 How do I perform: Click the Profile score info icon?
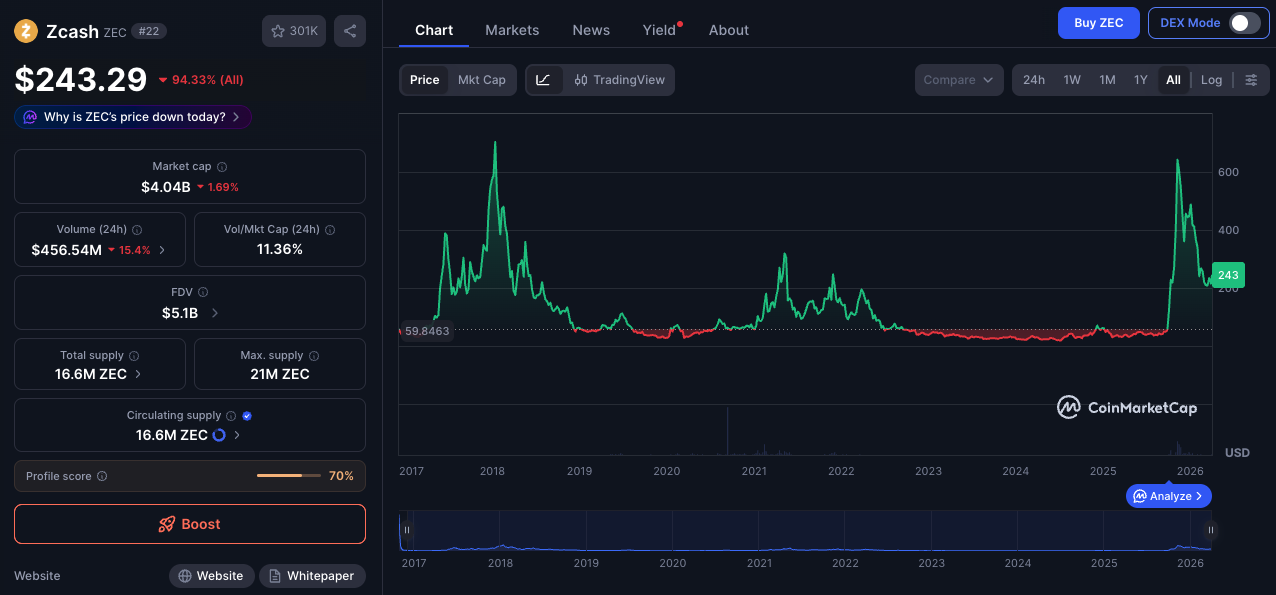pyautogui.click(x=102, y=477)
